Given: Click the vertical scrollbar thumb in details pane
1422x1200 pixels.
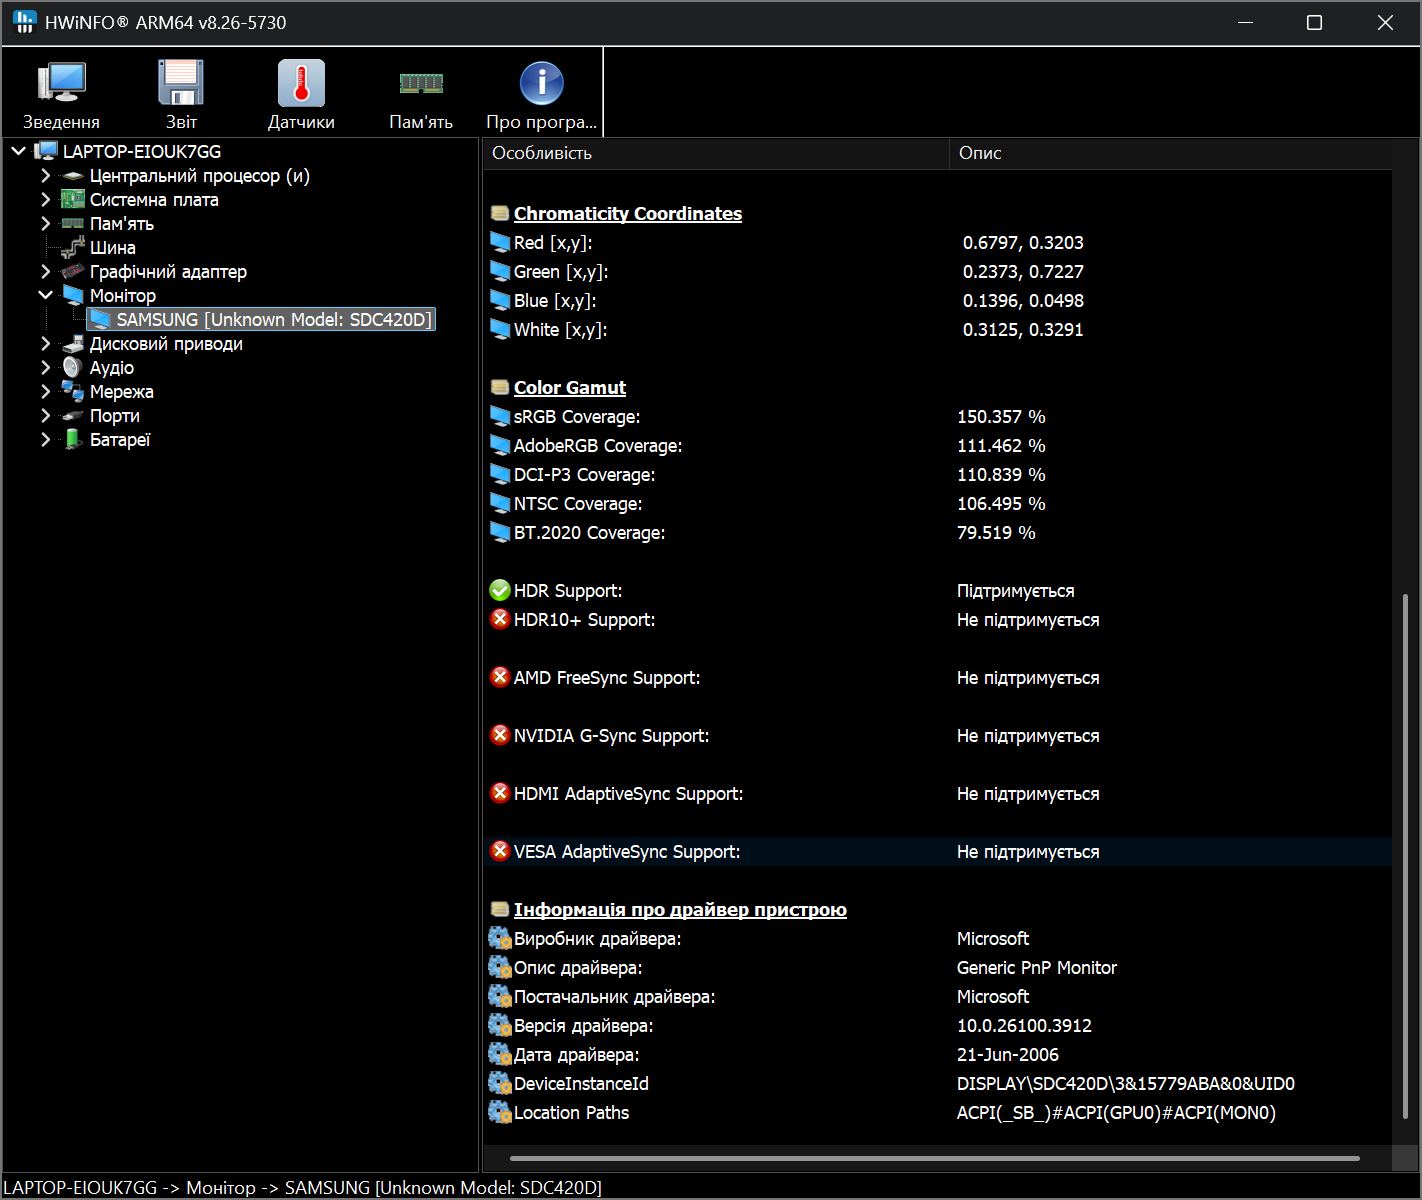Looking at the screenshot, I should (1405, 856).
